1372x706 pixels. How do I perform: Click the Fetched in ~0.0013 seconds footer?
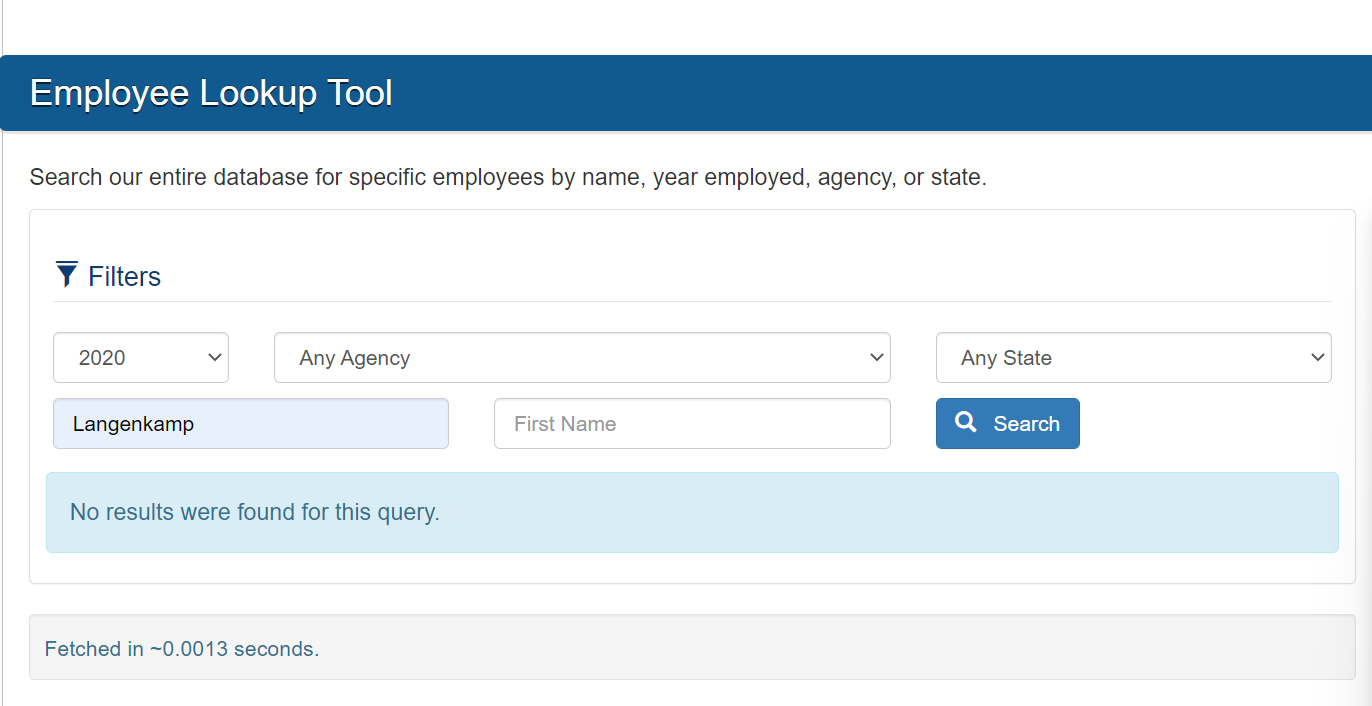pyautogui.click(x=182, y=649)
